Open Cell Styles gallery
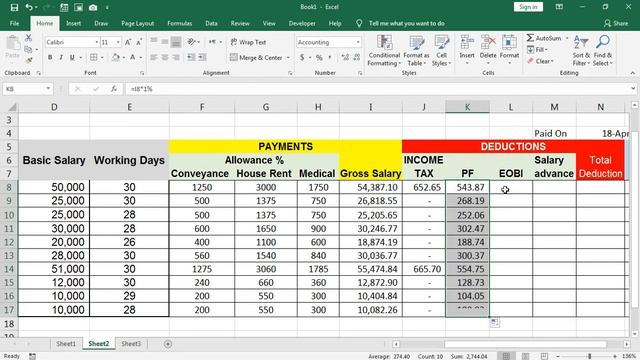This screenshot has width=640, height=360. (x=442, y=51)
